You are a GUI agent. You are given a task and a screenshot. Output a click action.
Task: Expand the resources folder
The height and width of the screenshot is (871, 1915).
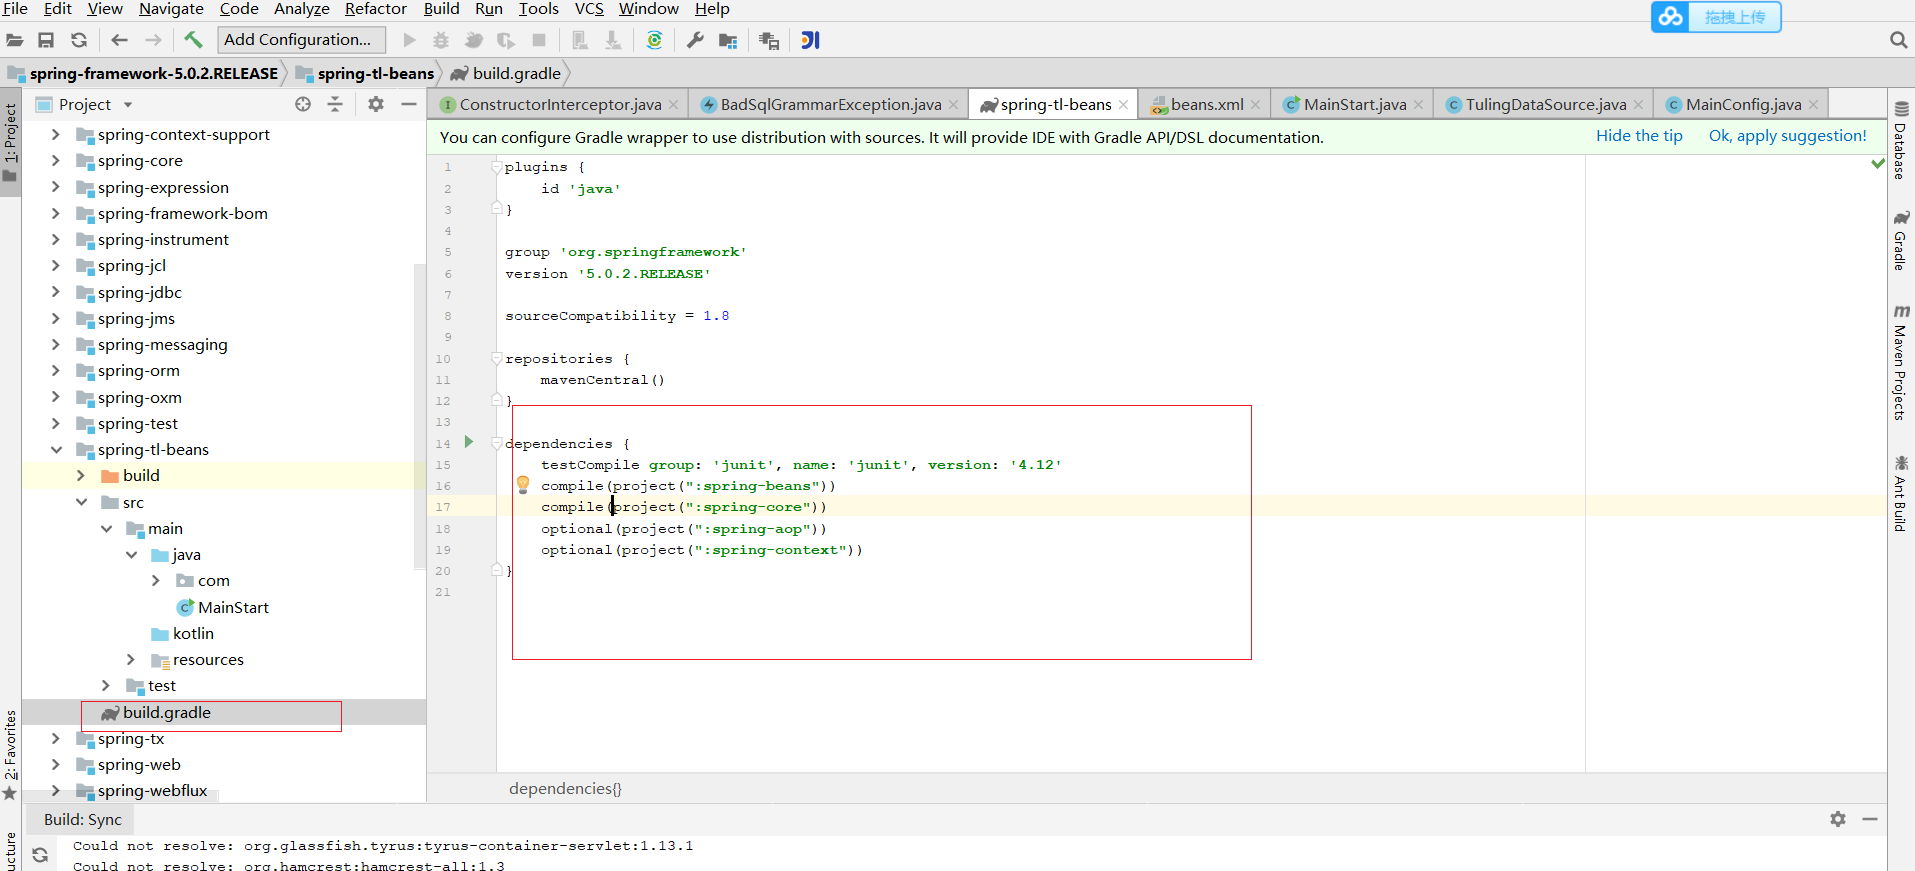tap(131, 659)
